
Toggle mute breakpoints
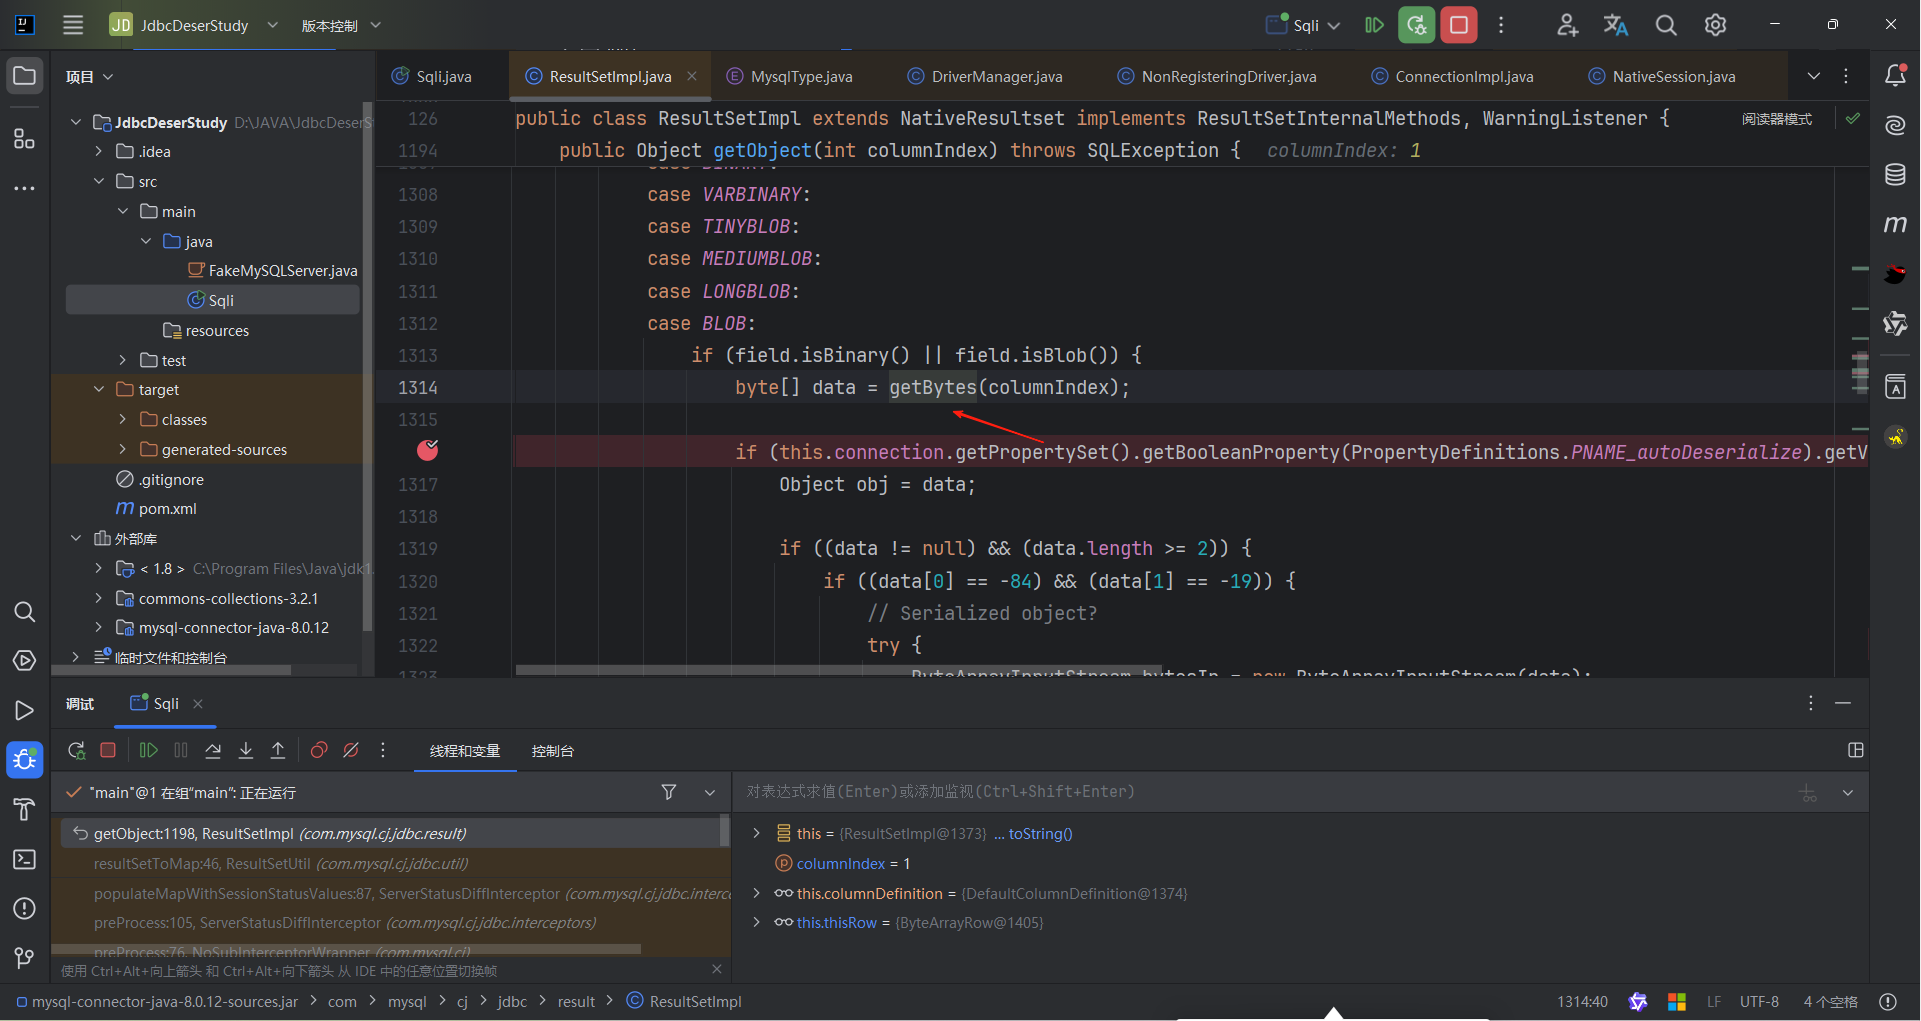click(351, 750)
